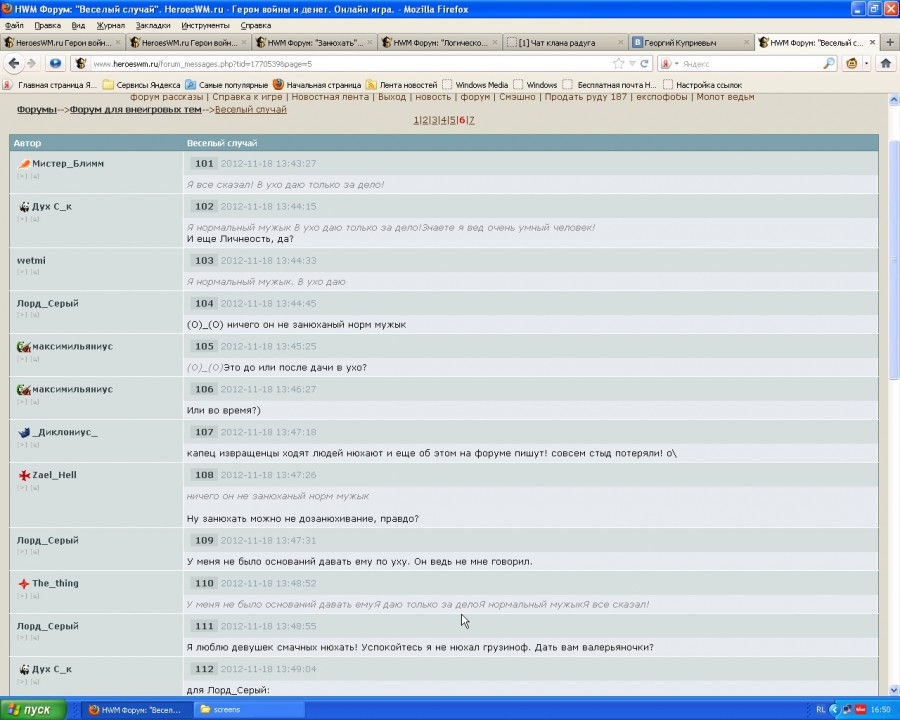The width and height of the screenshot is (900, 720).
Task: Open the Закладки menu
Action: [152, 25]
